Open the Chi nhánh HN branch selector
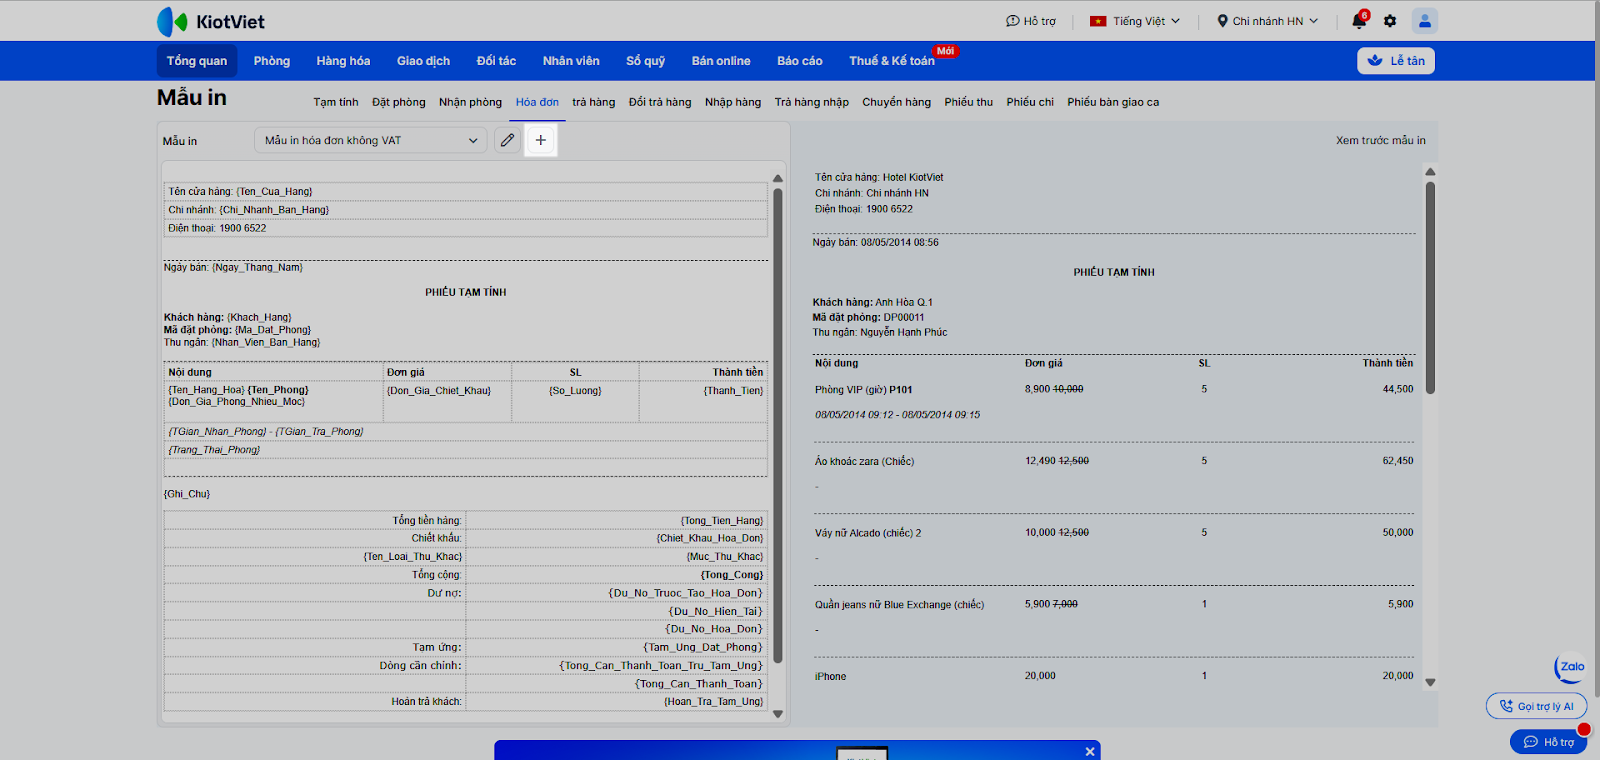Screen dimensions: 1600x760 1267,21
